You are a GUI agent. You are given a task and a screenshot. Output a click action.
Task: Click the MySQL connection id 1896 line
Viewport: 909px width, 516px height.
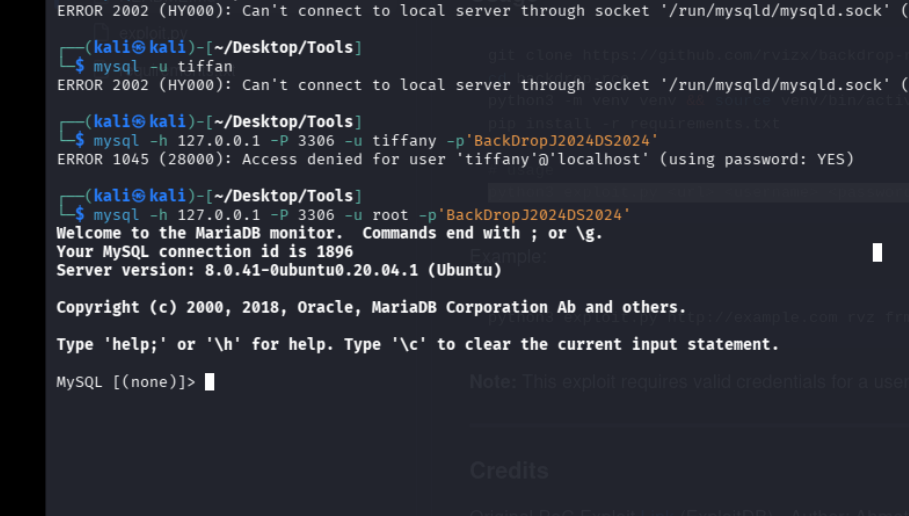pyautogui.click(x=204, y=252)
